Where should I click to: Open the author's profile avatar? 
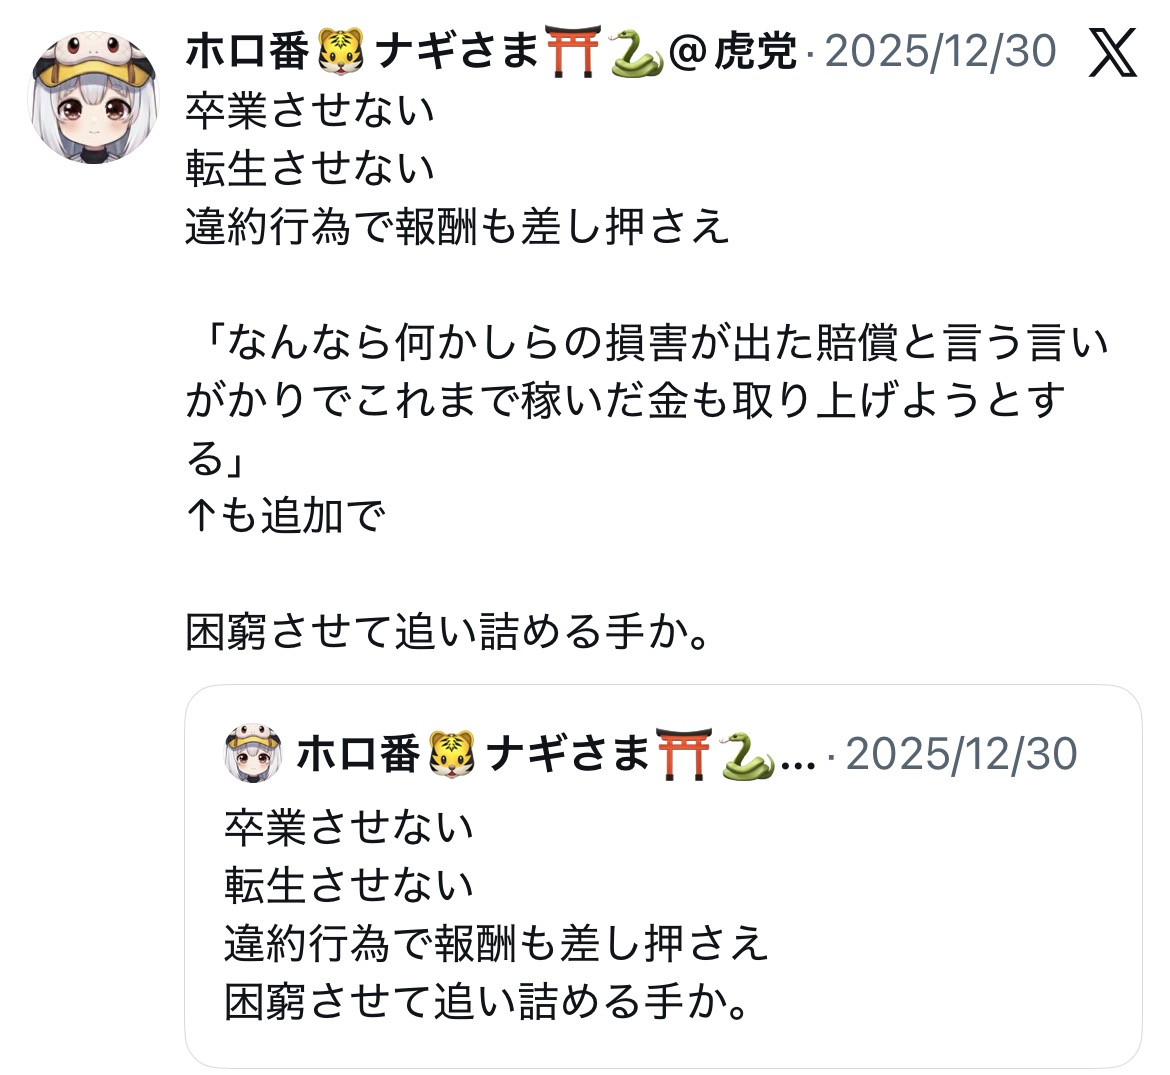93,97
